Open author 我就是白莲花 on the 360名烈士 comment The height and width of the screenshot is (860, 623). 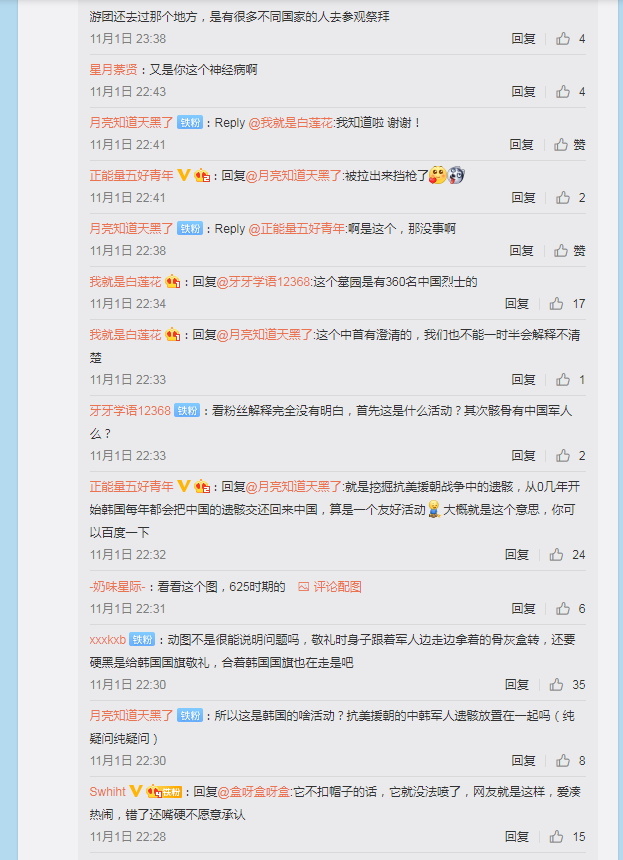(x=125, y=281)
